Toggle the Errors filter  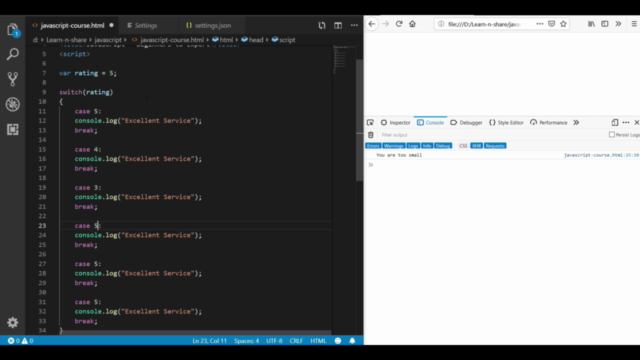(x=373, y=146)
